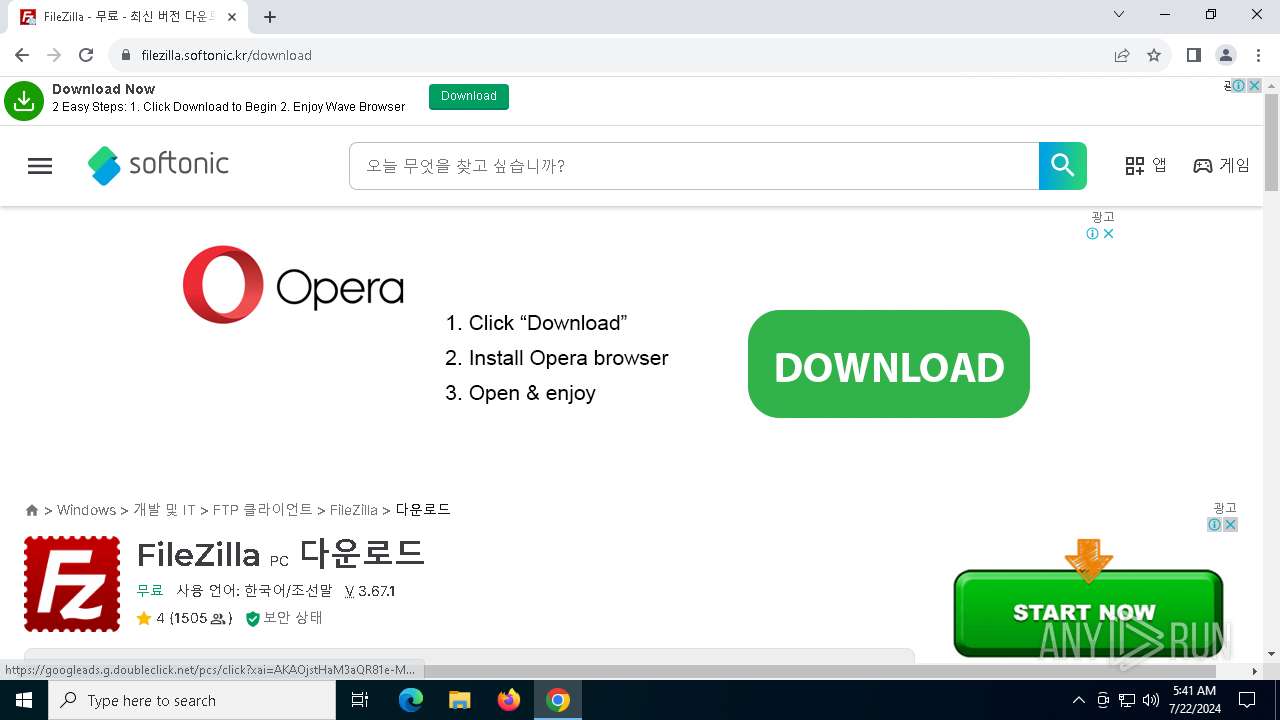This screenshot has width=1280, height=720.
Task: Click the Softonic search field
Action: click(x=694, y=166)
